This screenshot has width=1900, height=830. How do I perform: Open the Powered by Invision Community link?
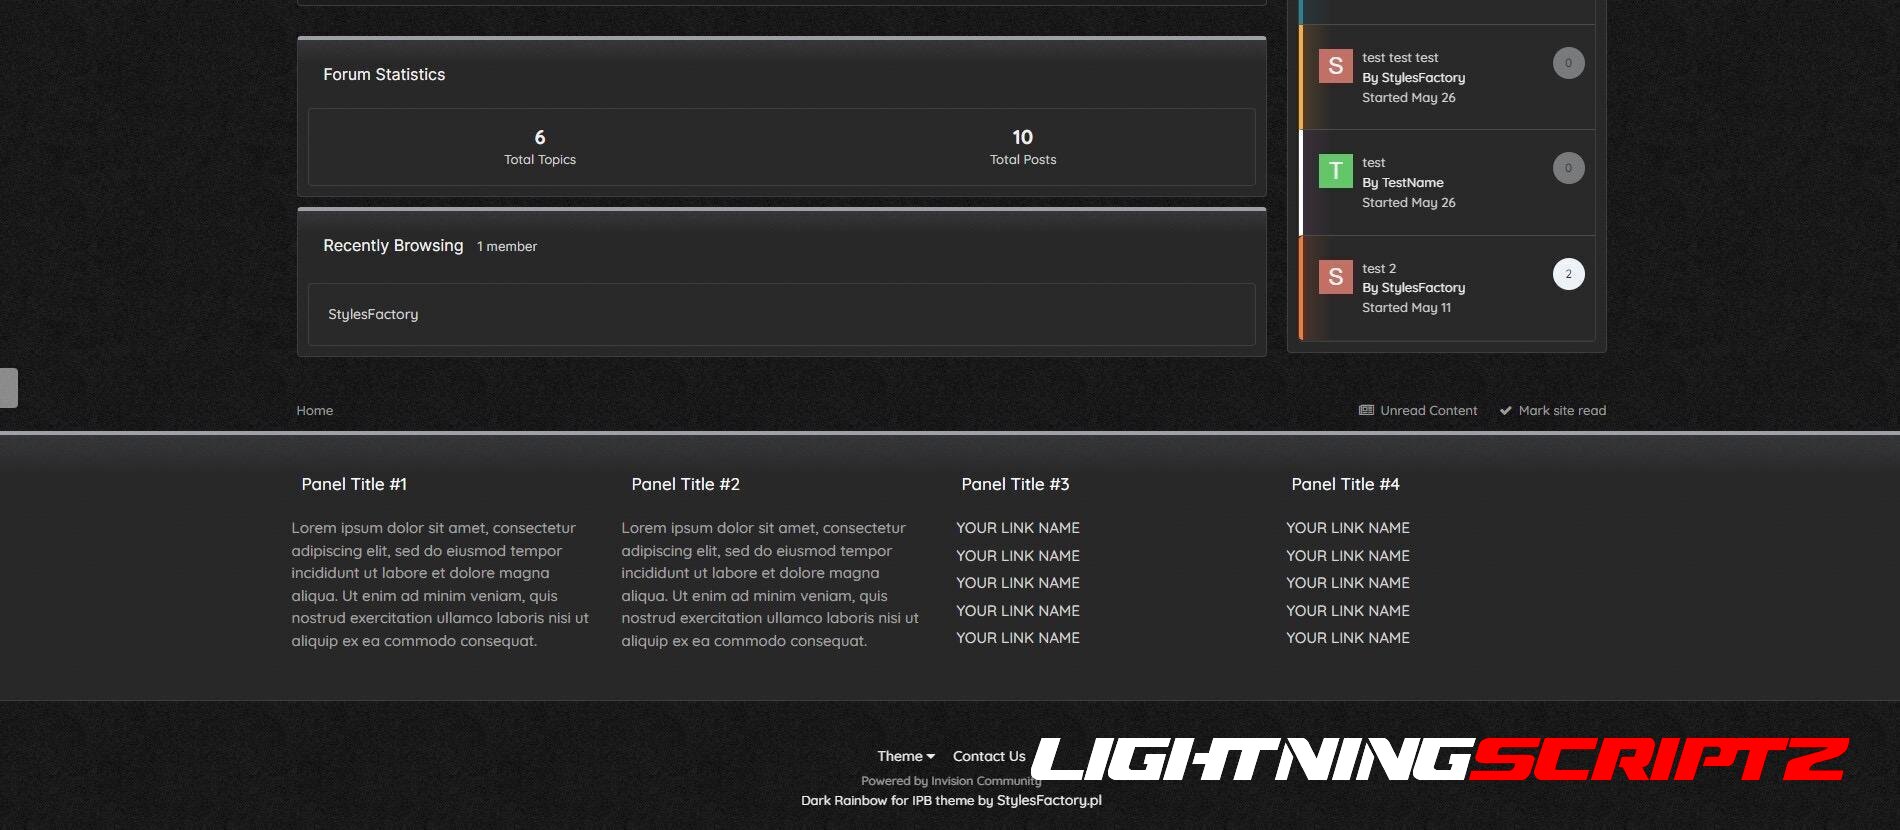tap(950, 781)
